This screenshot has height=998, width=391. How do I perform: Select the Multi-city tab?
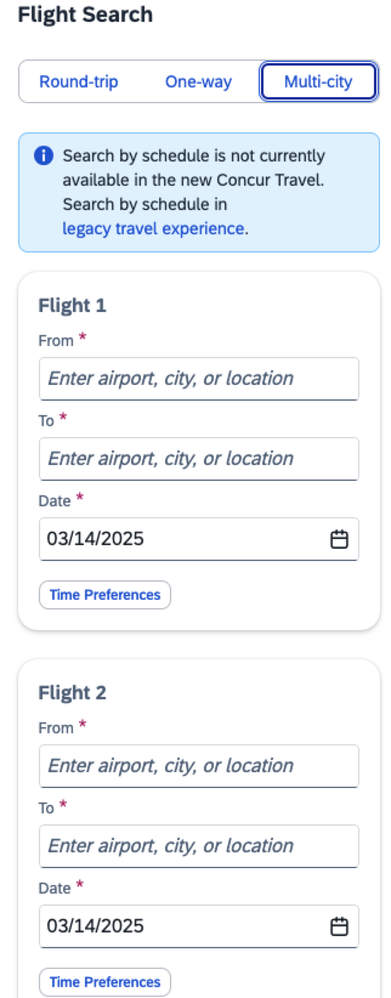(318, 81)
